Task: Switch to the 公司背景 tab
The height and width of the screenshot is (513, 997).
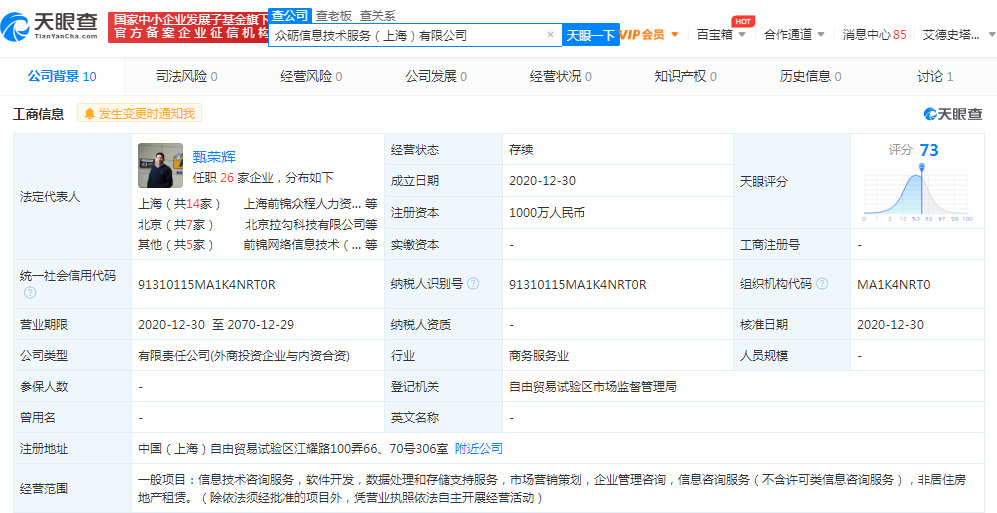Action: [x=62, y=76]
